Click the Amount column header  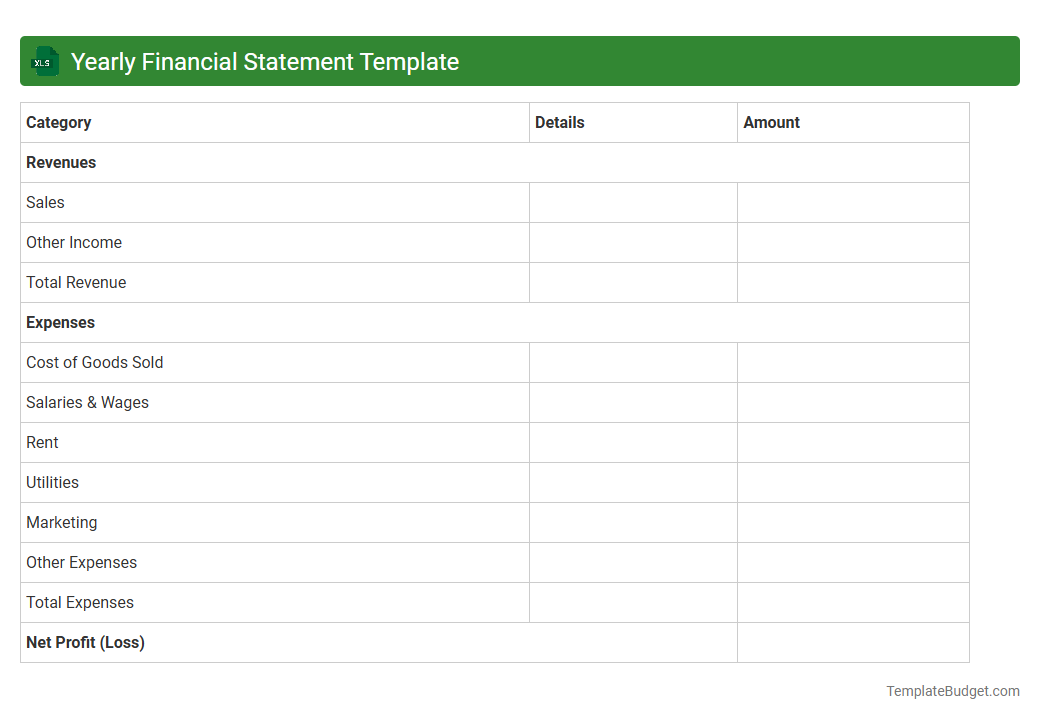coord(771,122)
